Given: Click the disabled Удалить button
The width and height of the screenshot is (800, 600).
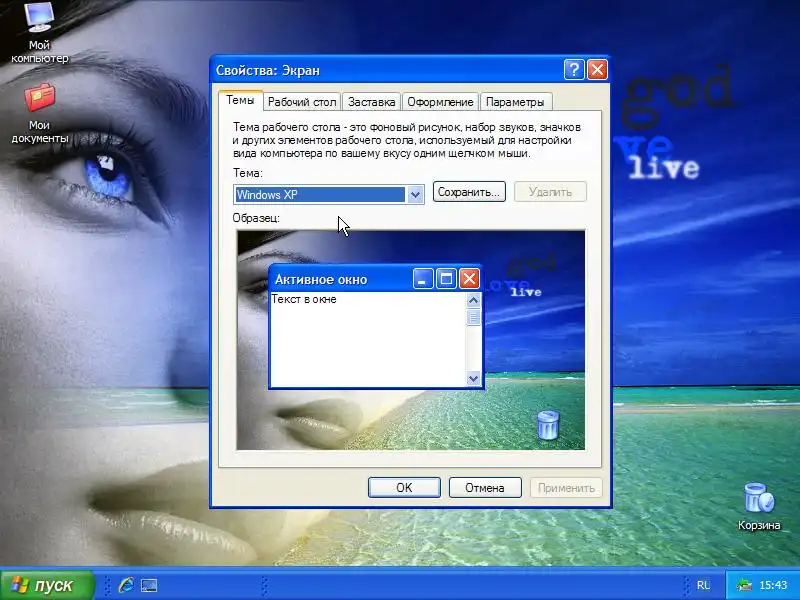Looking at the screenshot, I should click(550, 192).
